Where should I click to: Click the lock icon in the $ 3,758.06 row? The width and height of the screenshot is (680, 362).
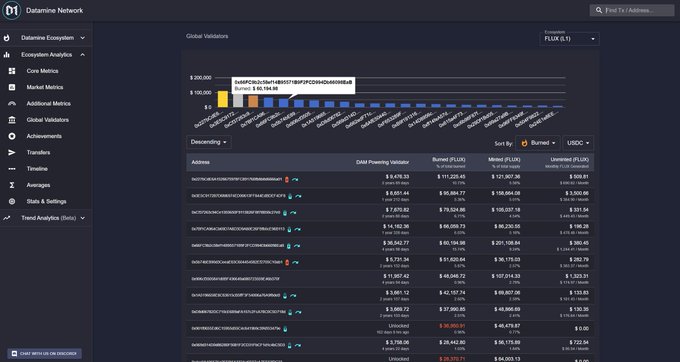(x=289, y=346)
